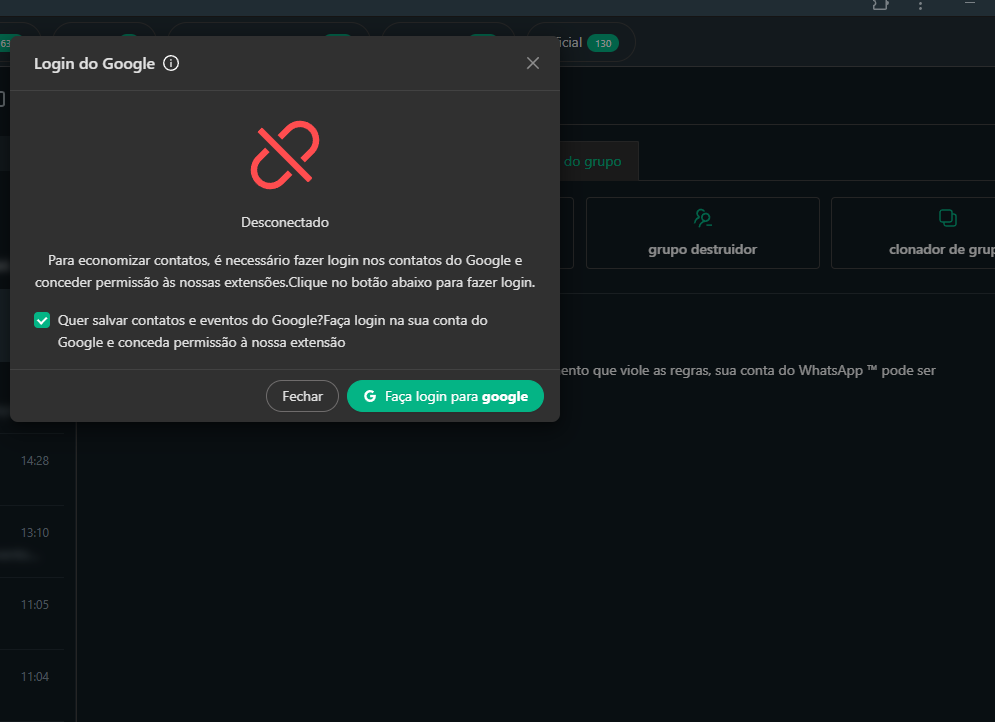The width and height of the screenshot is (995, 722).
Task: Open the chat from 11:05
Action: pos(32,614)
